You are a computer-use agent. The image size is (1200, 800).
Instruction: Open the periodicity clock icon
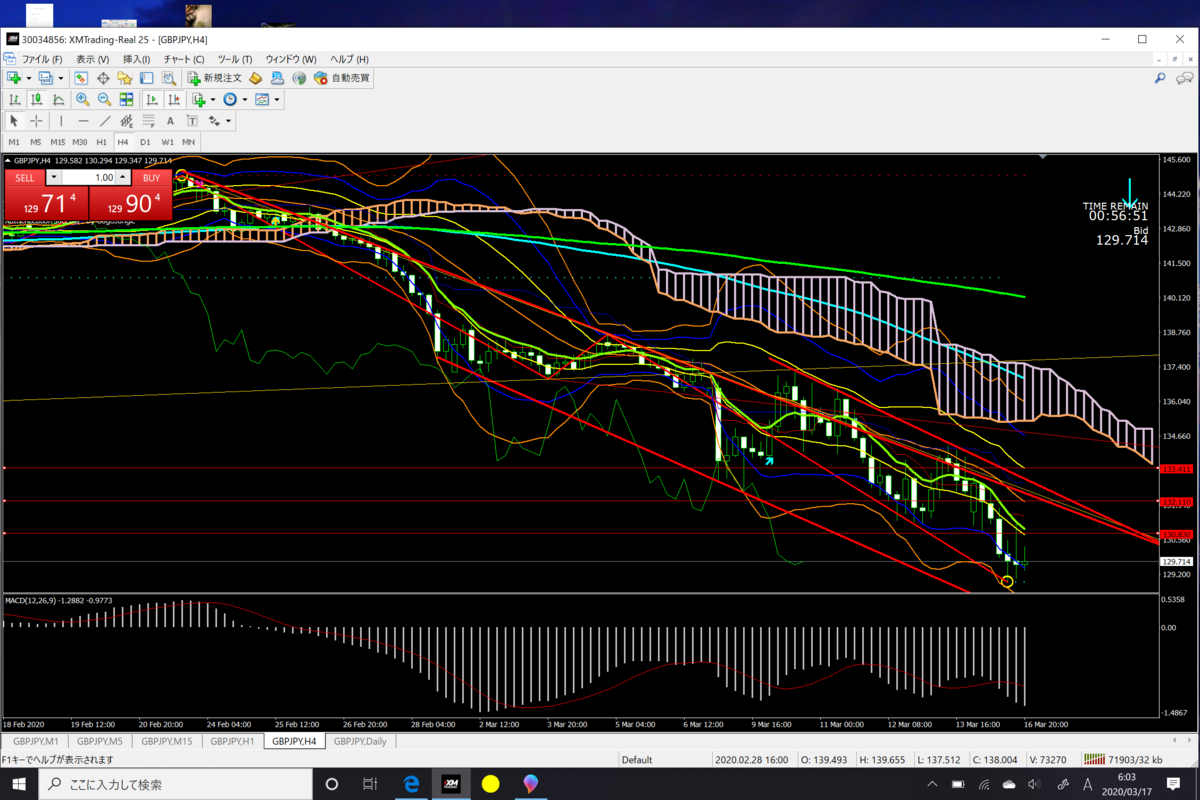tap(230, 99)
